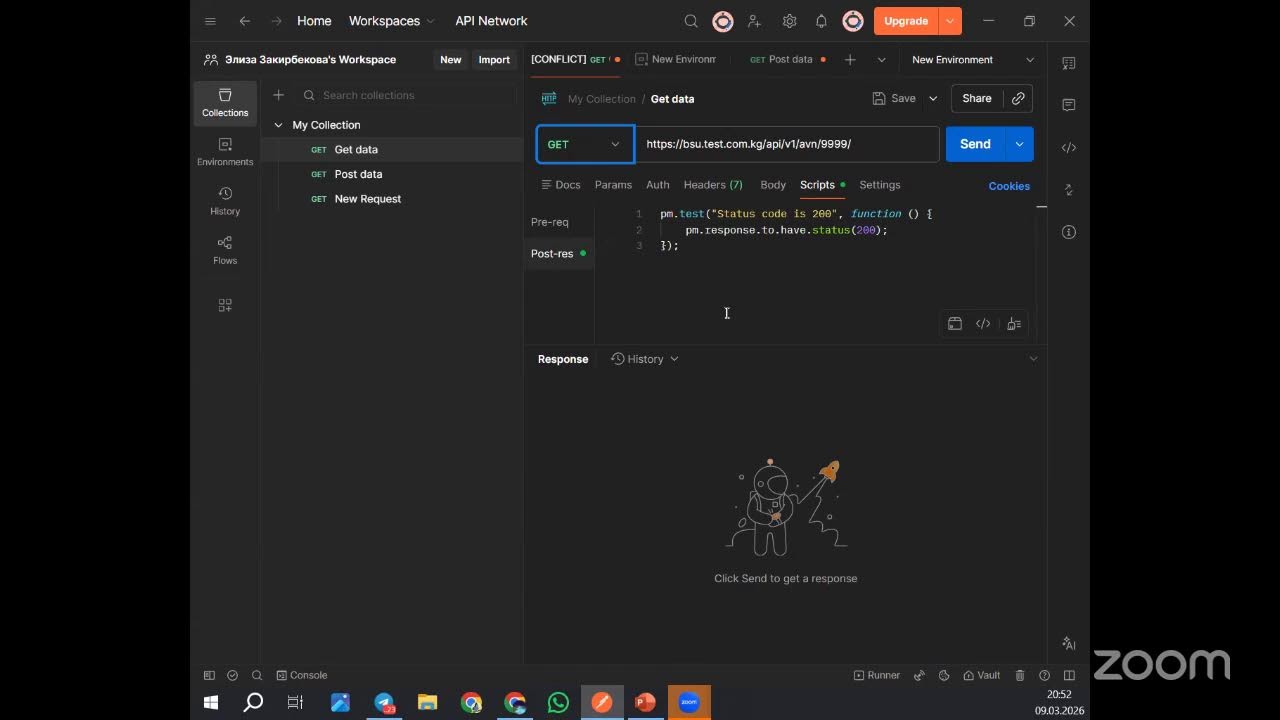Toggle the two-pane layout icon in status bar
Image resolution: width=1280 pixels, height=720 pixels.
pos(1069,675)
